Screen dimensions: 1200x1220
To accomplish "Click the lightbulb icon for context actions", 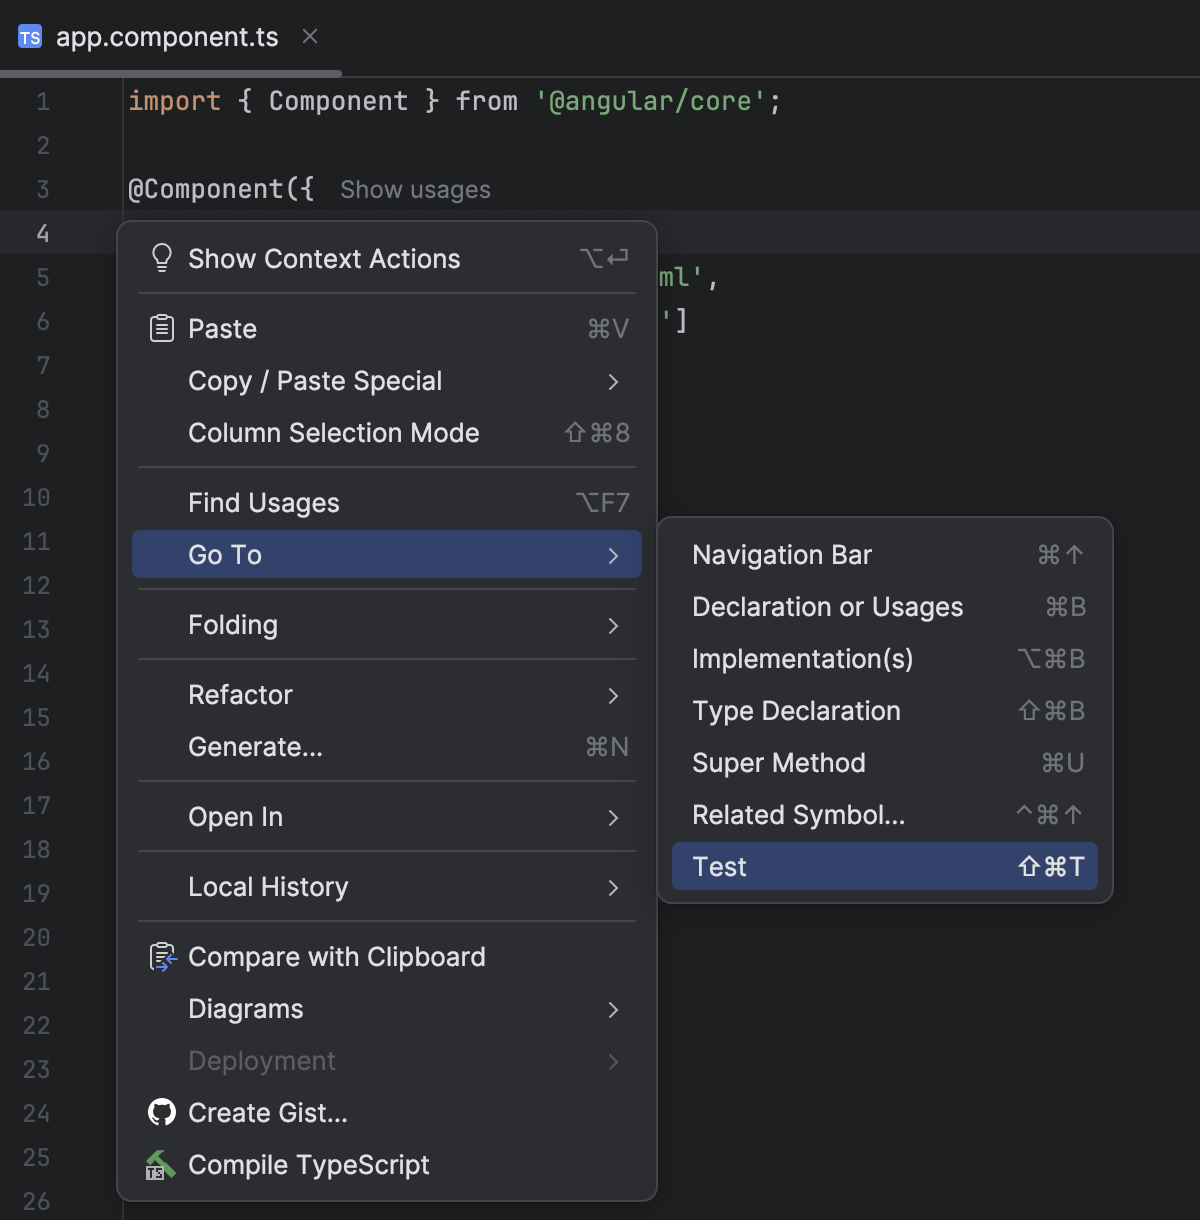I will click(x=162, y=258).
